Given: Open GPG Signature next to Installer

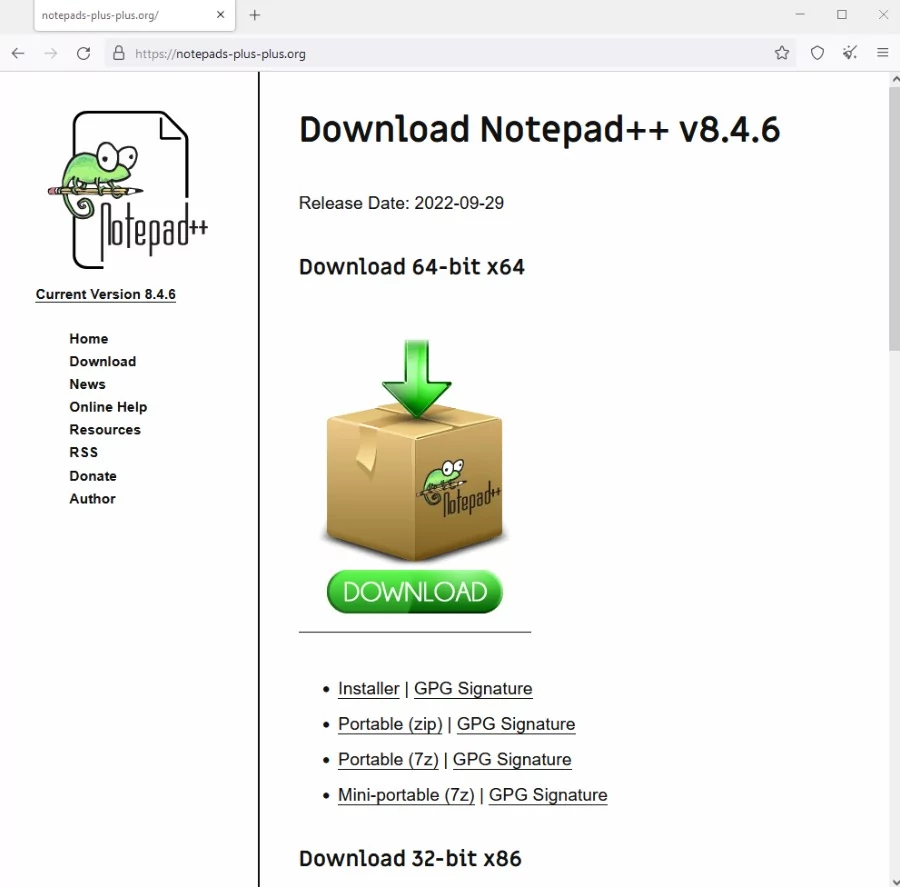Looking at the screenshot, I should (x=473, y=688).
